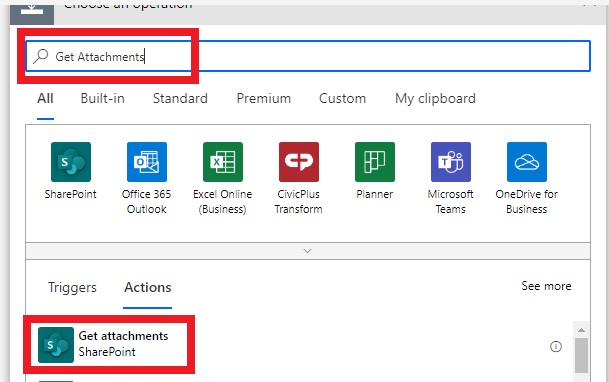Click the See more link
609x382 pixels.
pos(546,286)
